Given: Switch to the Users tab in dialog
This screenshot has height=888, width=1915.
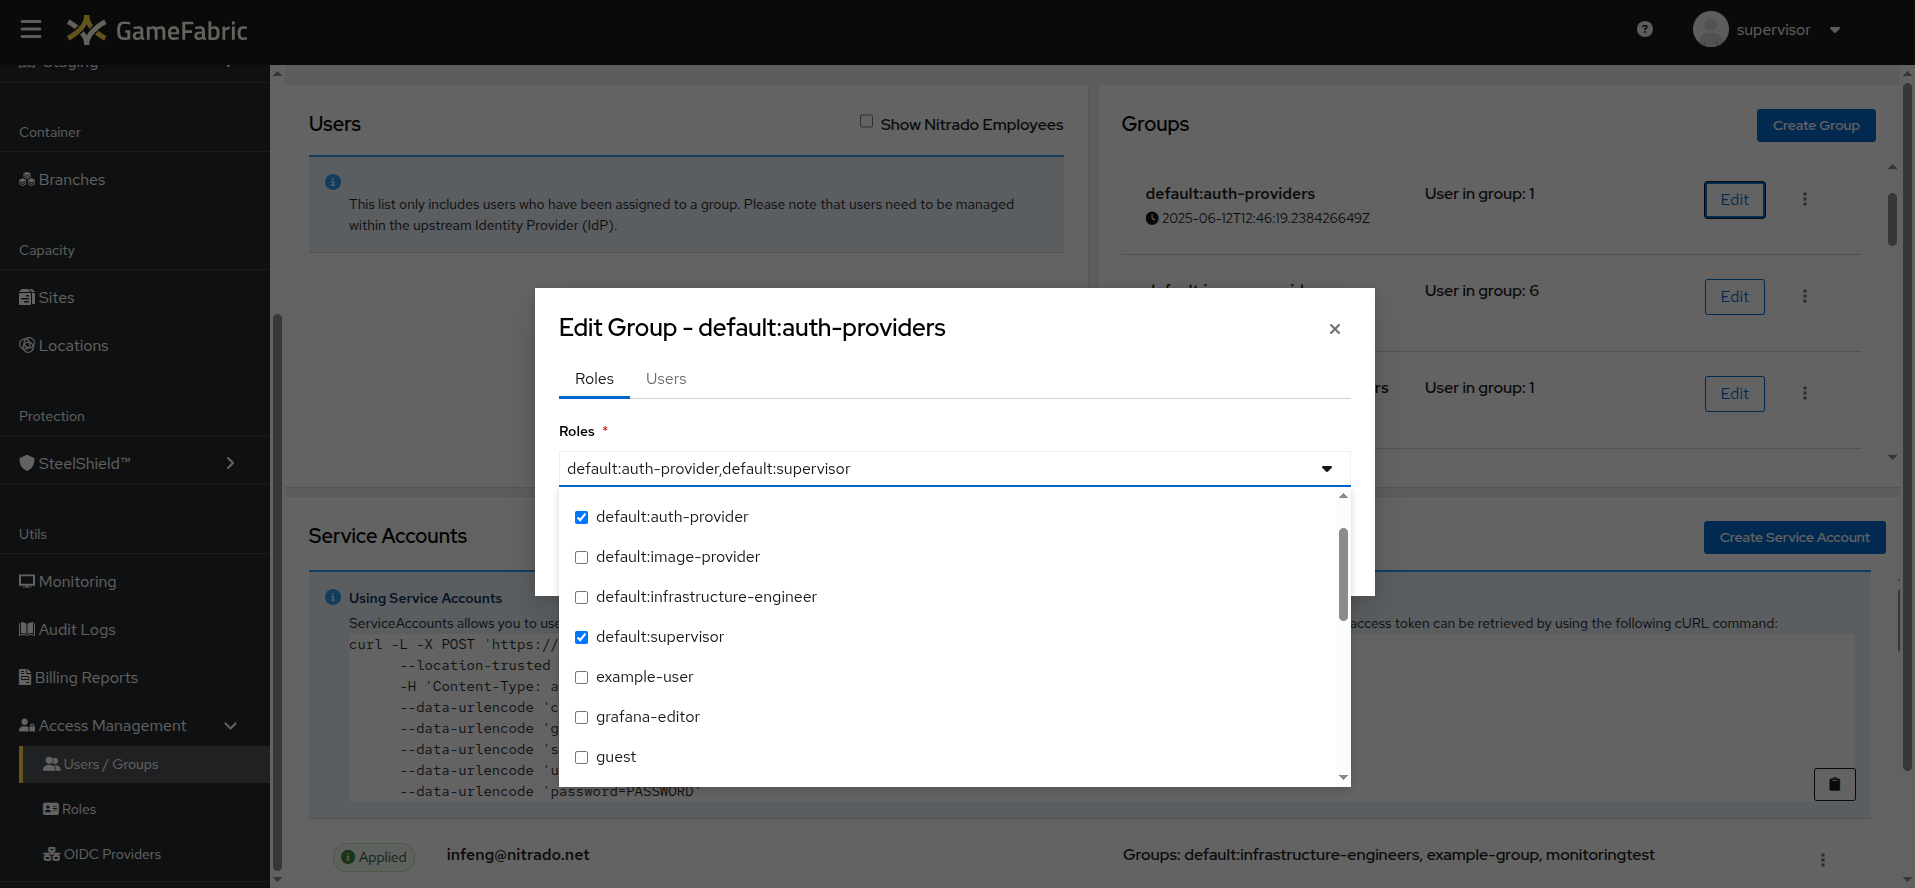Looking at the screenshot, I should coord(666,378).
